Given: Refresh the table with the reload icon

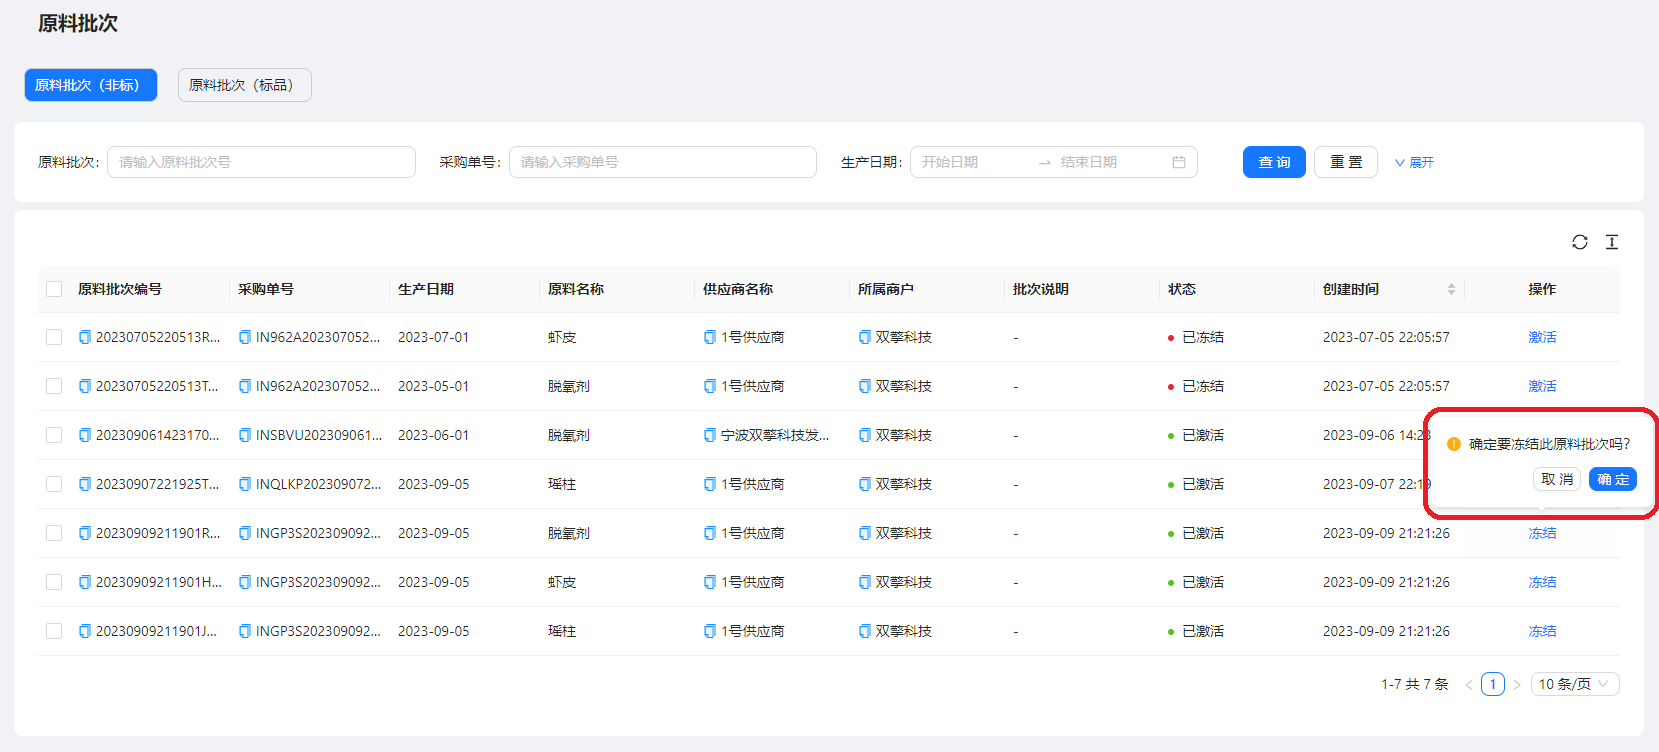Looking at the screenshot, I should 1580,242.
